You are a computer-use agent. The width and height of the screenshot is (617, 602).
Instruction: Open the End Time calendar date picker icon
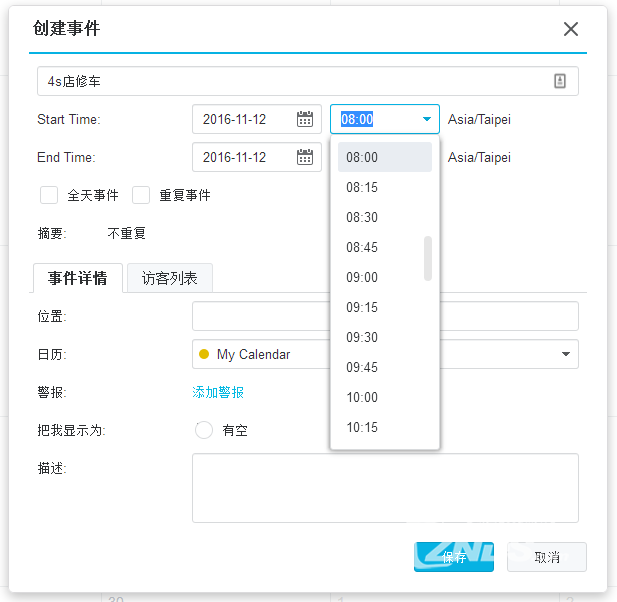point(305,157)
